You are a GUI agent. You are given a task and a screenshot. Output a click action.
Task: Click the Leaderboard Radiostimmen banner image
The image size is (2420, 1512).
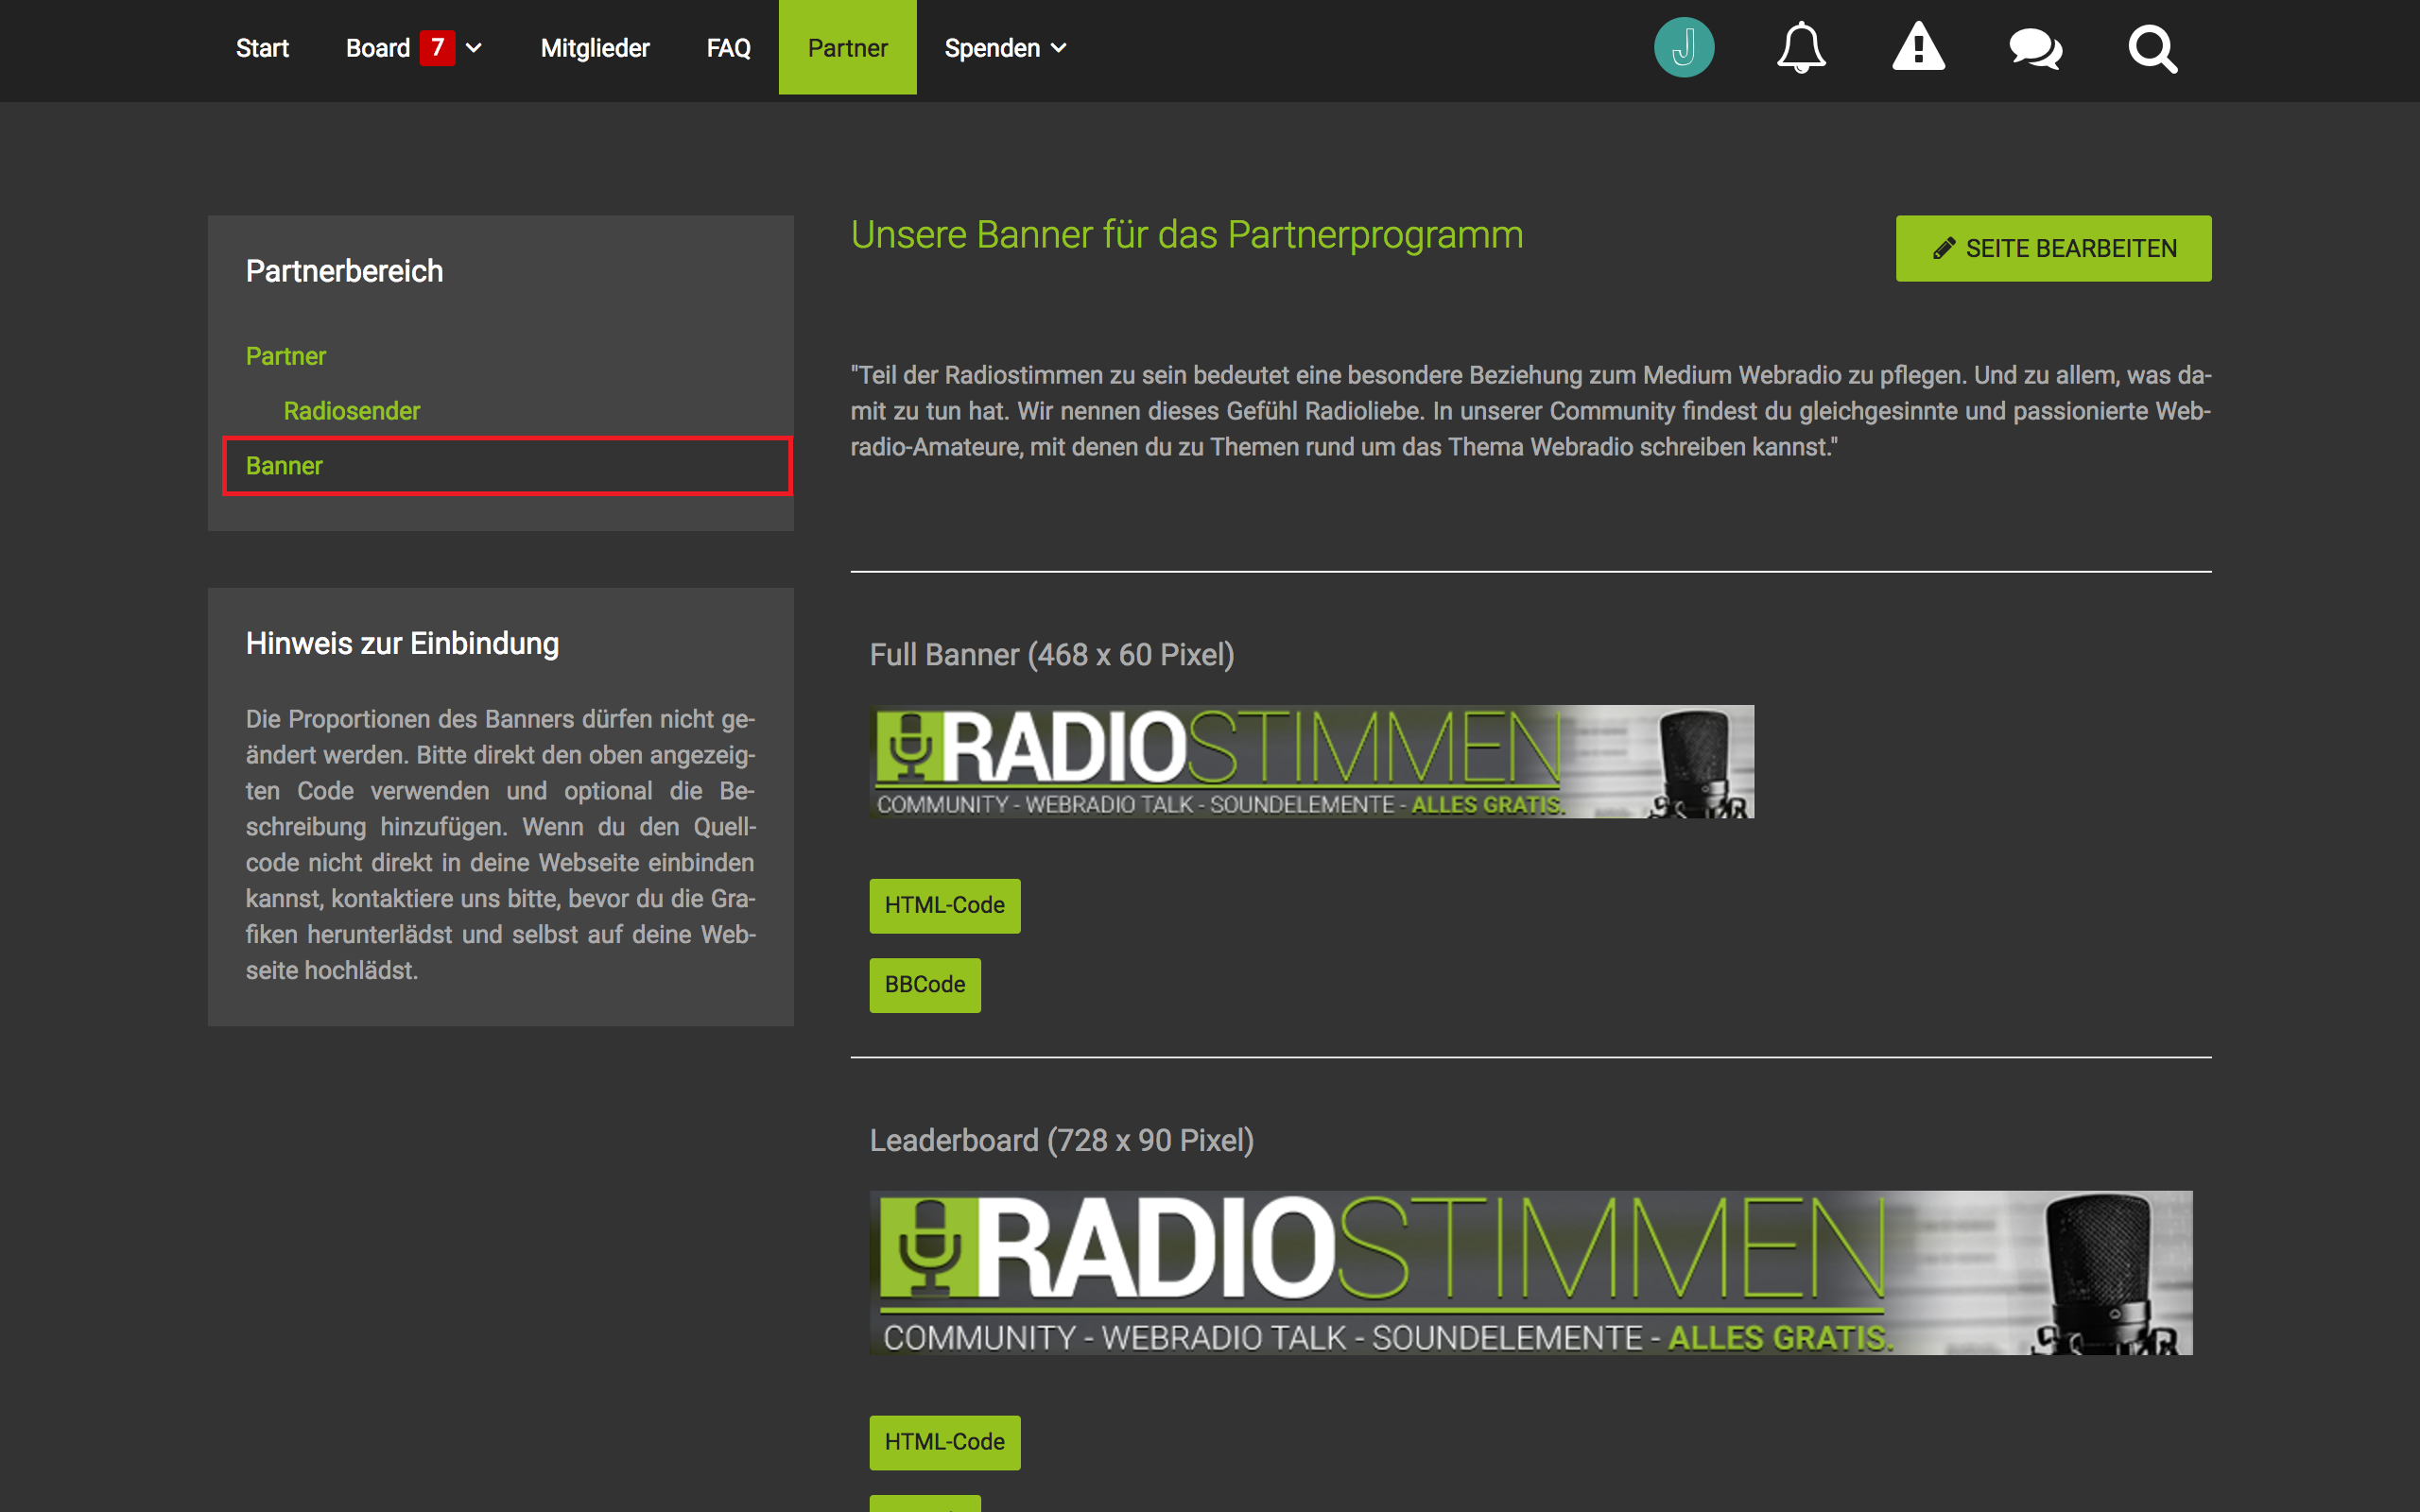[x=1530, y=1272]
